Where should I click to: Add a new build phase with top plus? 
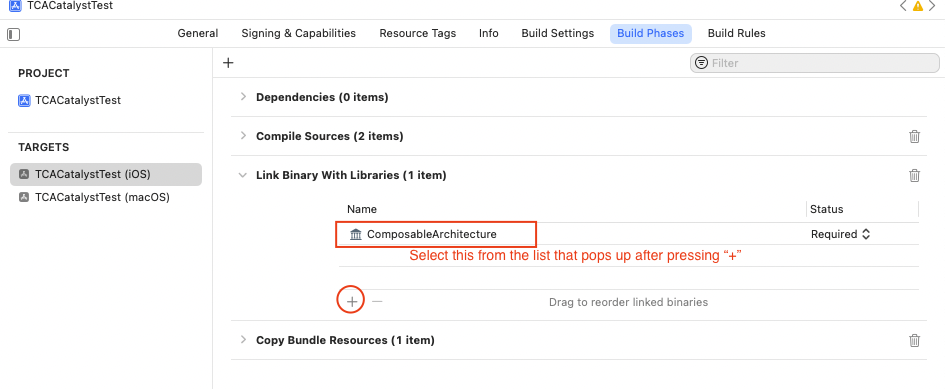228,63
